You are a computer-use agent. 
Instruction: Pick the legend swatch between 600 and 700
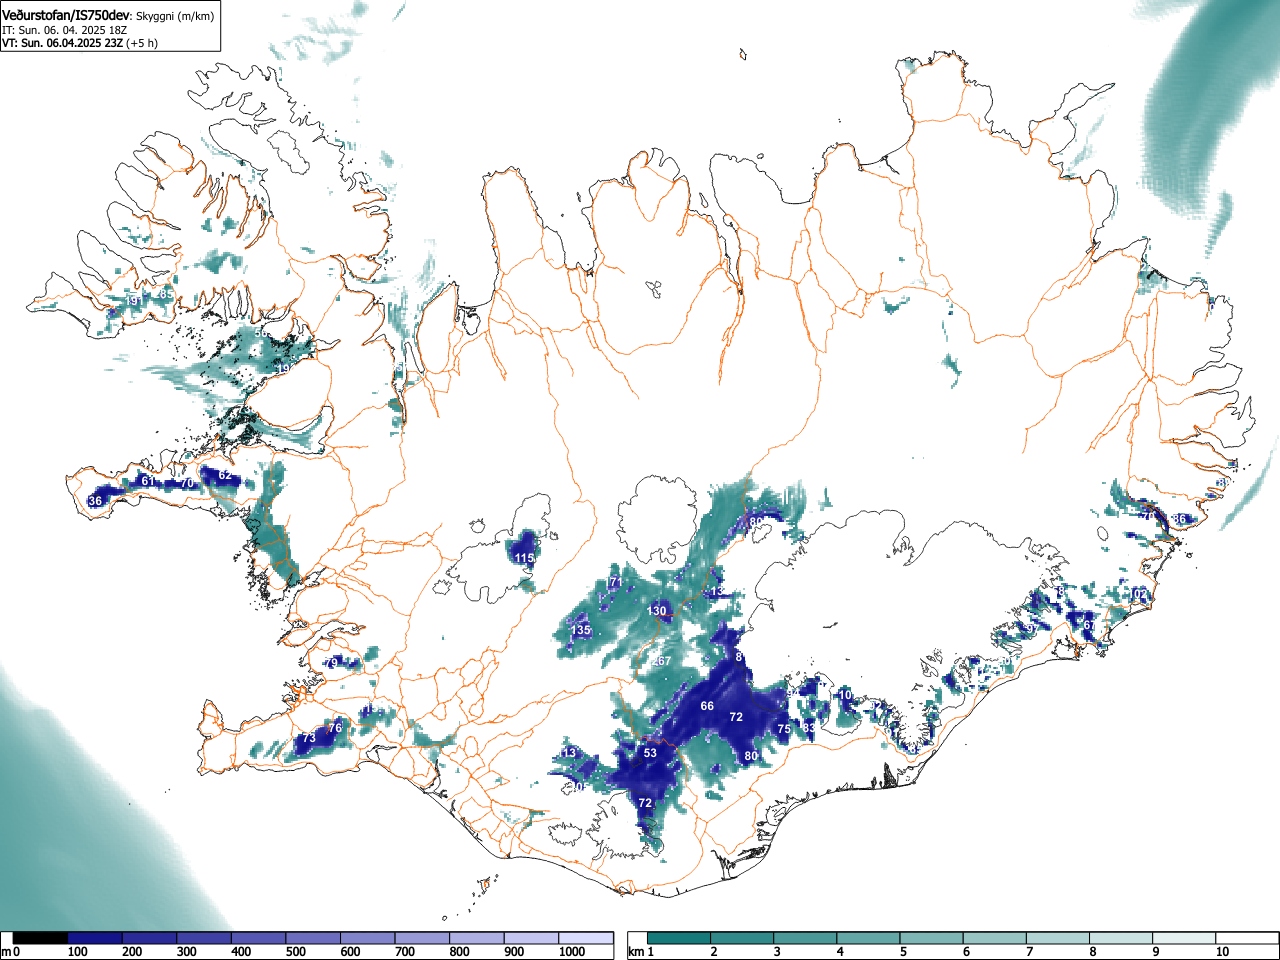click(368, 938)
